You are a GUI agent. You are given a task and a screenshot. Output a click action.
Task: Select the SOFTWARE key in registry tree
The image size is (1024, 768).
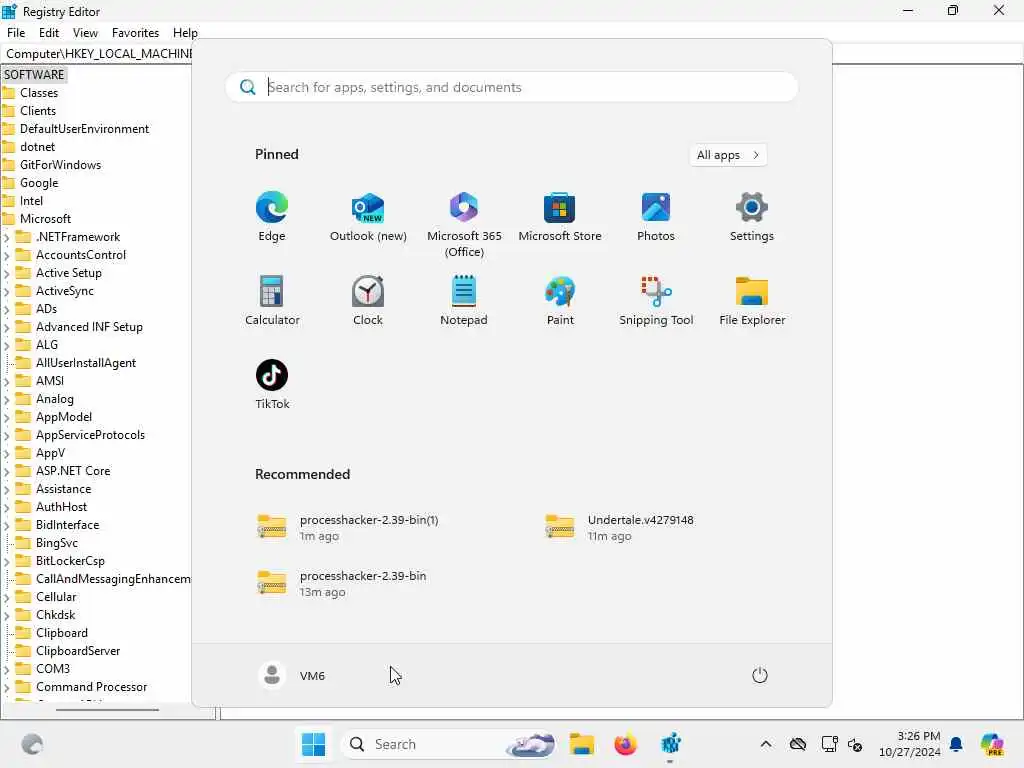tap(34, 74)
